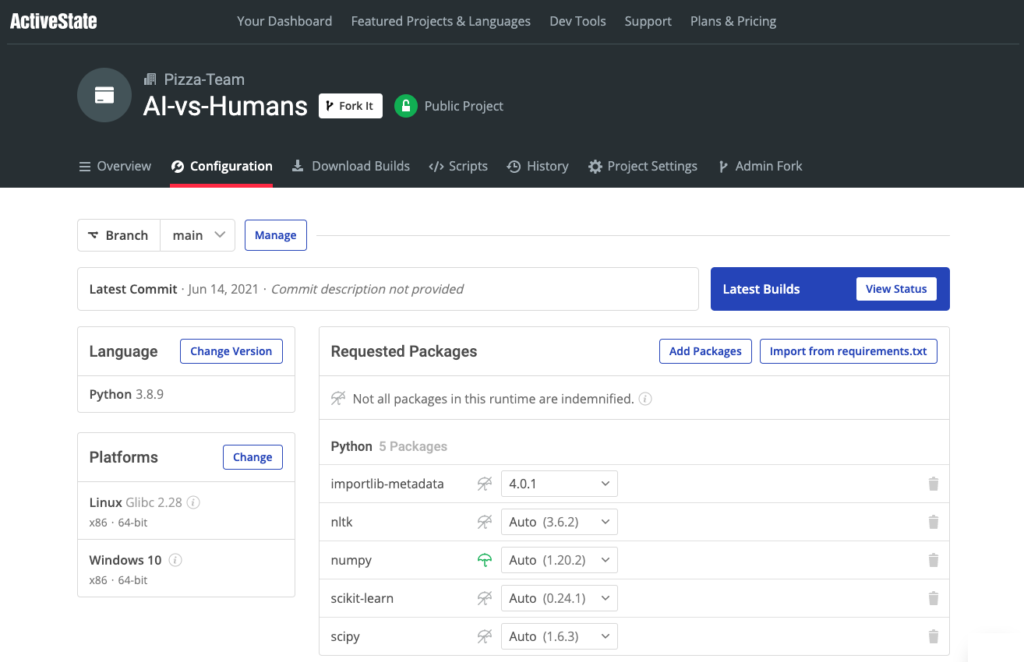Screen dimensions: 1024x662
Task: Open the Project Settings tab
Action: (643, 166)
